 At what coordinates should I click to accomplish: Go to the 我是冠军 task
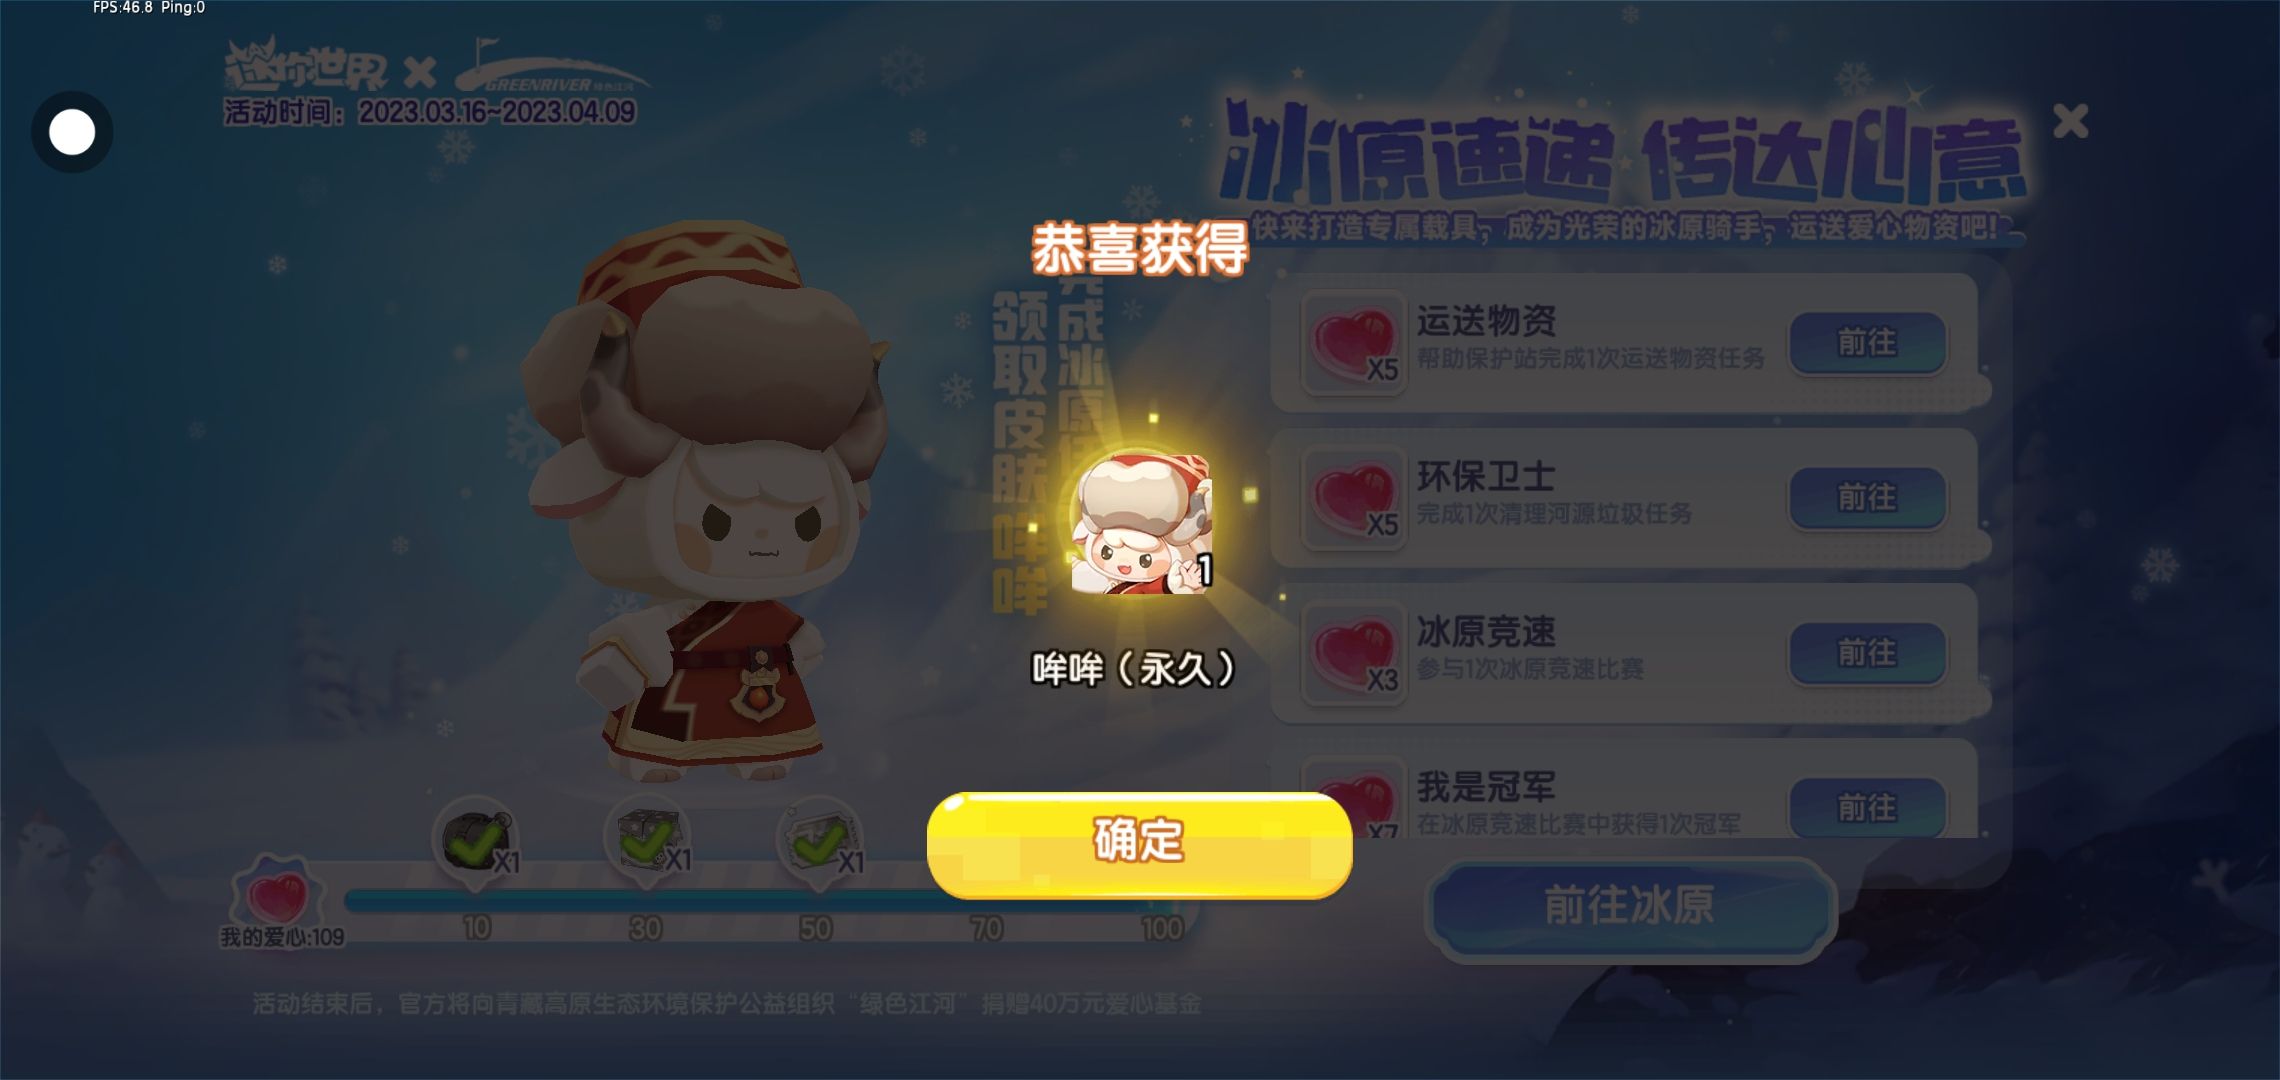1866,806
